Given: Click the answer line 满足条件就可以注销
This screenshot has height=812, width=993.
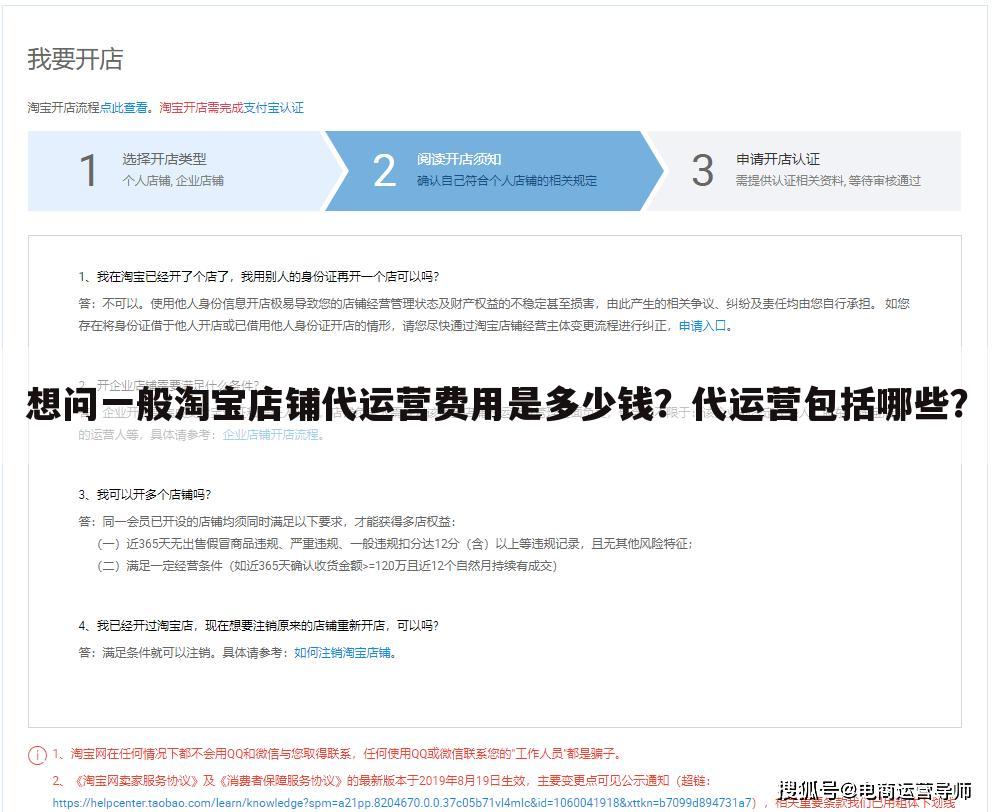Looking at the screenshot, I should tap(237, 652).
